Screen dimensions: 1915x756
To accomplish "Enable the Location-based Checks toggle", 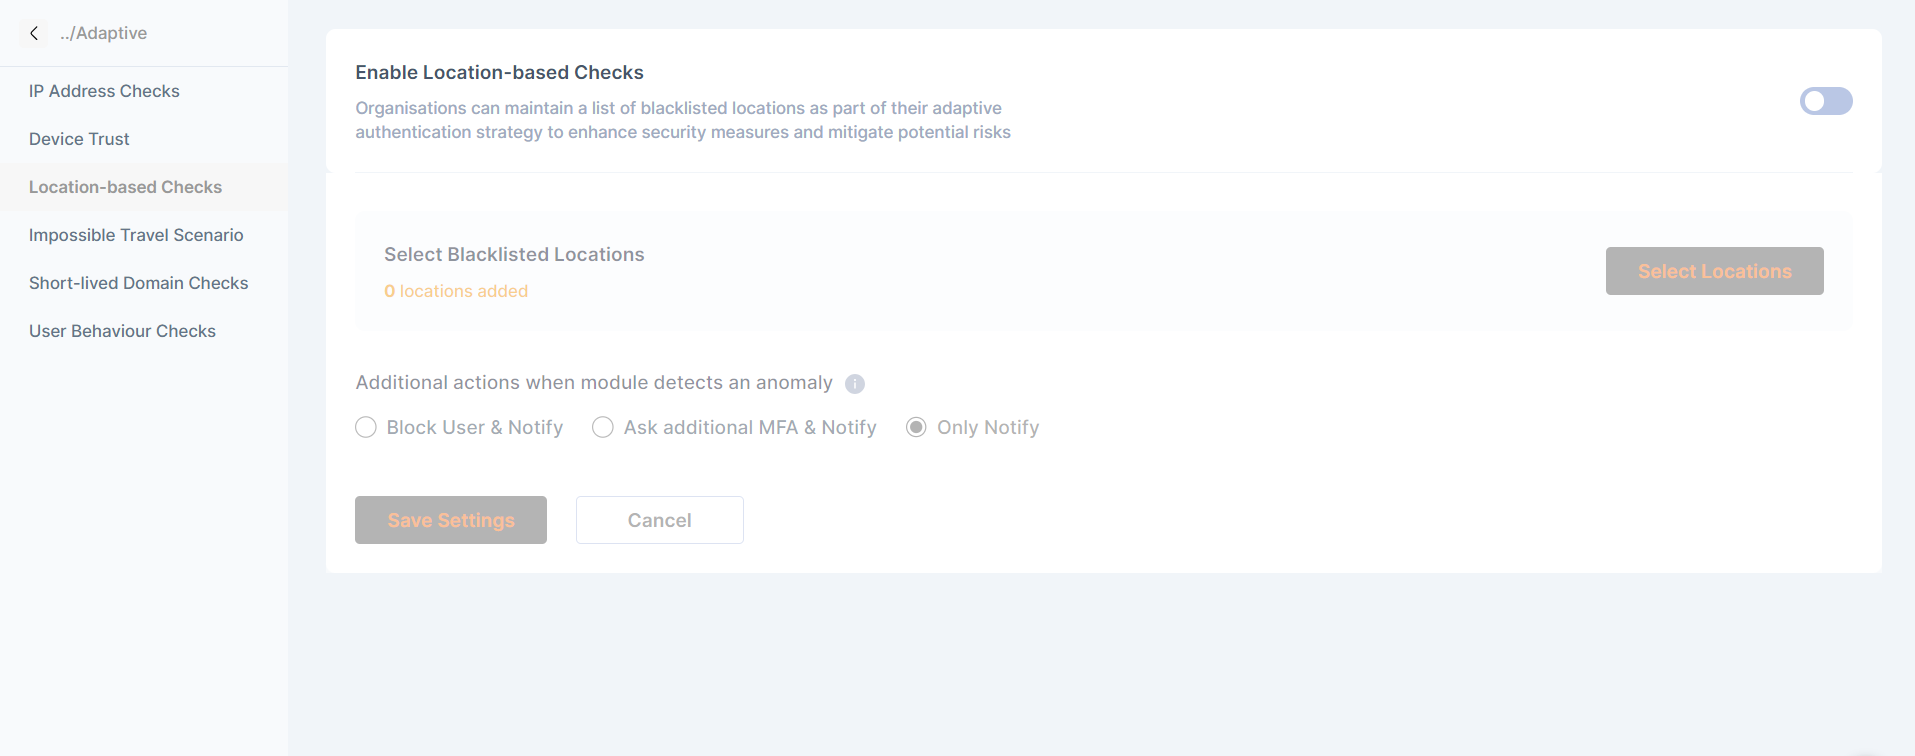I will pos(1825,101).
